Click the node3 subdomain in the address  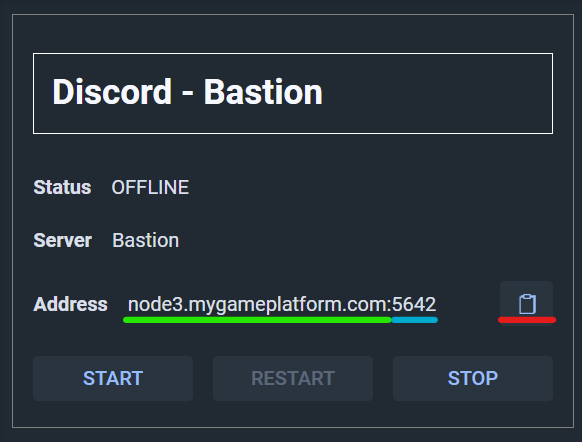click(x=156, y=305)
